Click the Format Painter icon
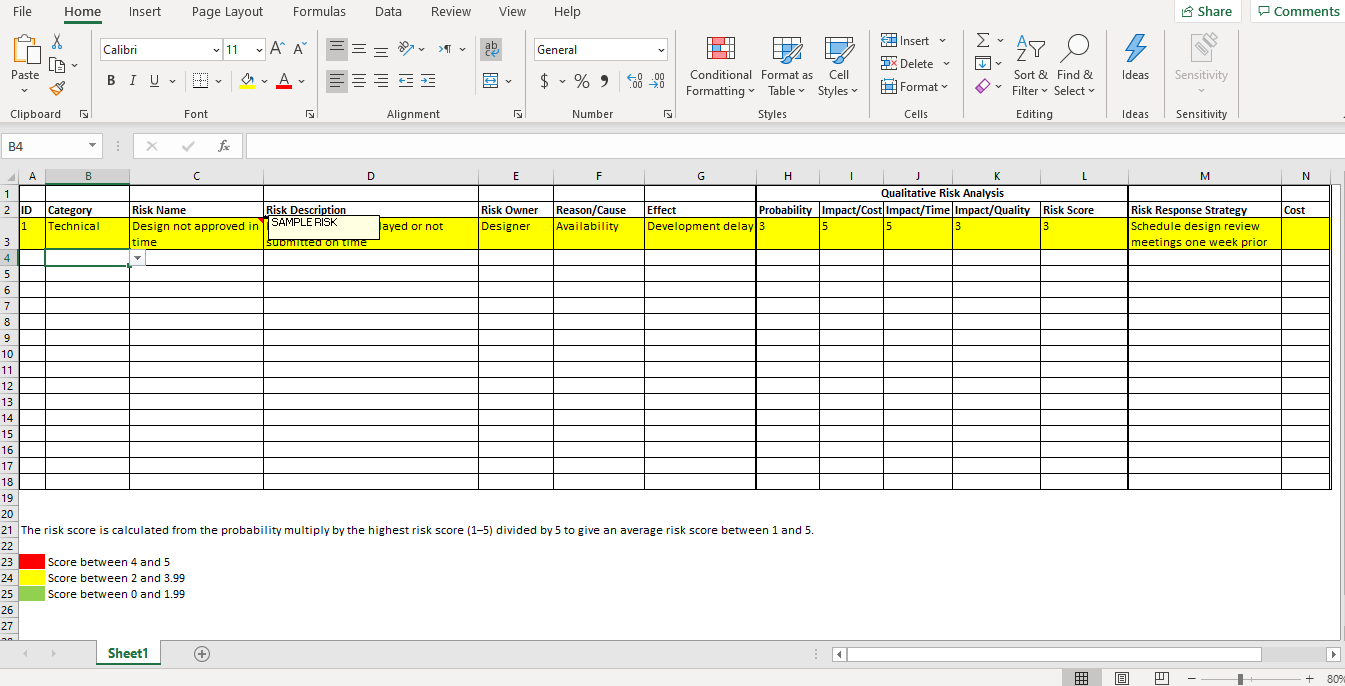Viewport: 1345px width, 686px height. (58, 88)
